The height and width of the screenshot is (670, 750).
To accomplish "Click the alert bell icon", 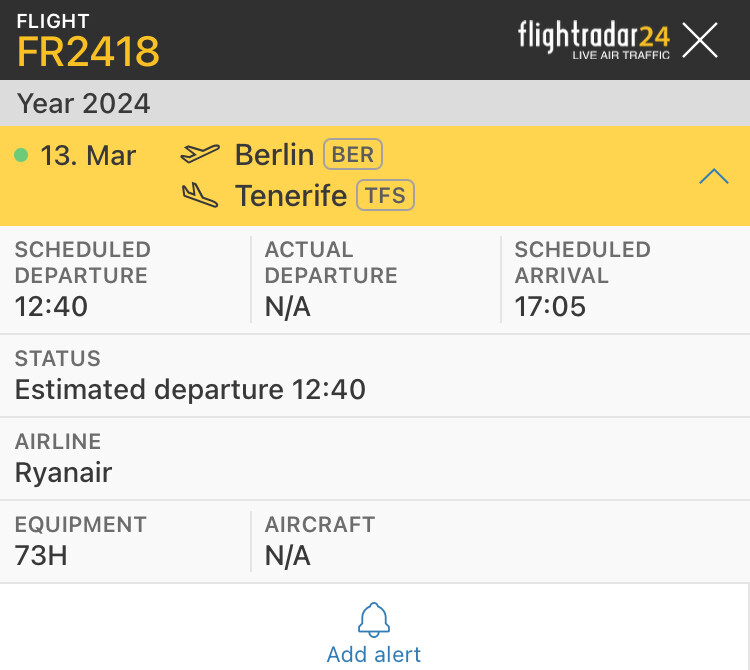I will 374,620.
